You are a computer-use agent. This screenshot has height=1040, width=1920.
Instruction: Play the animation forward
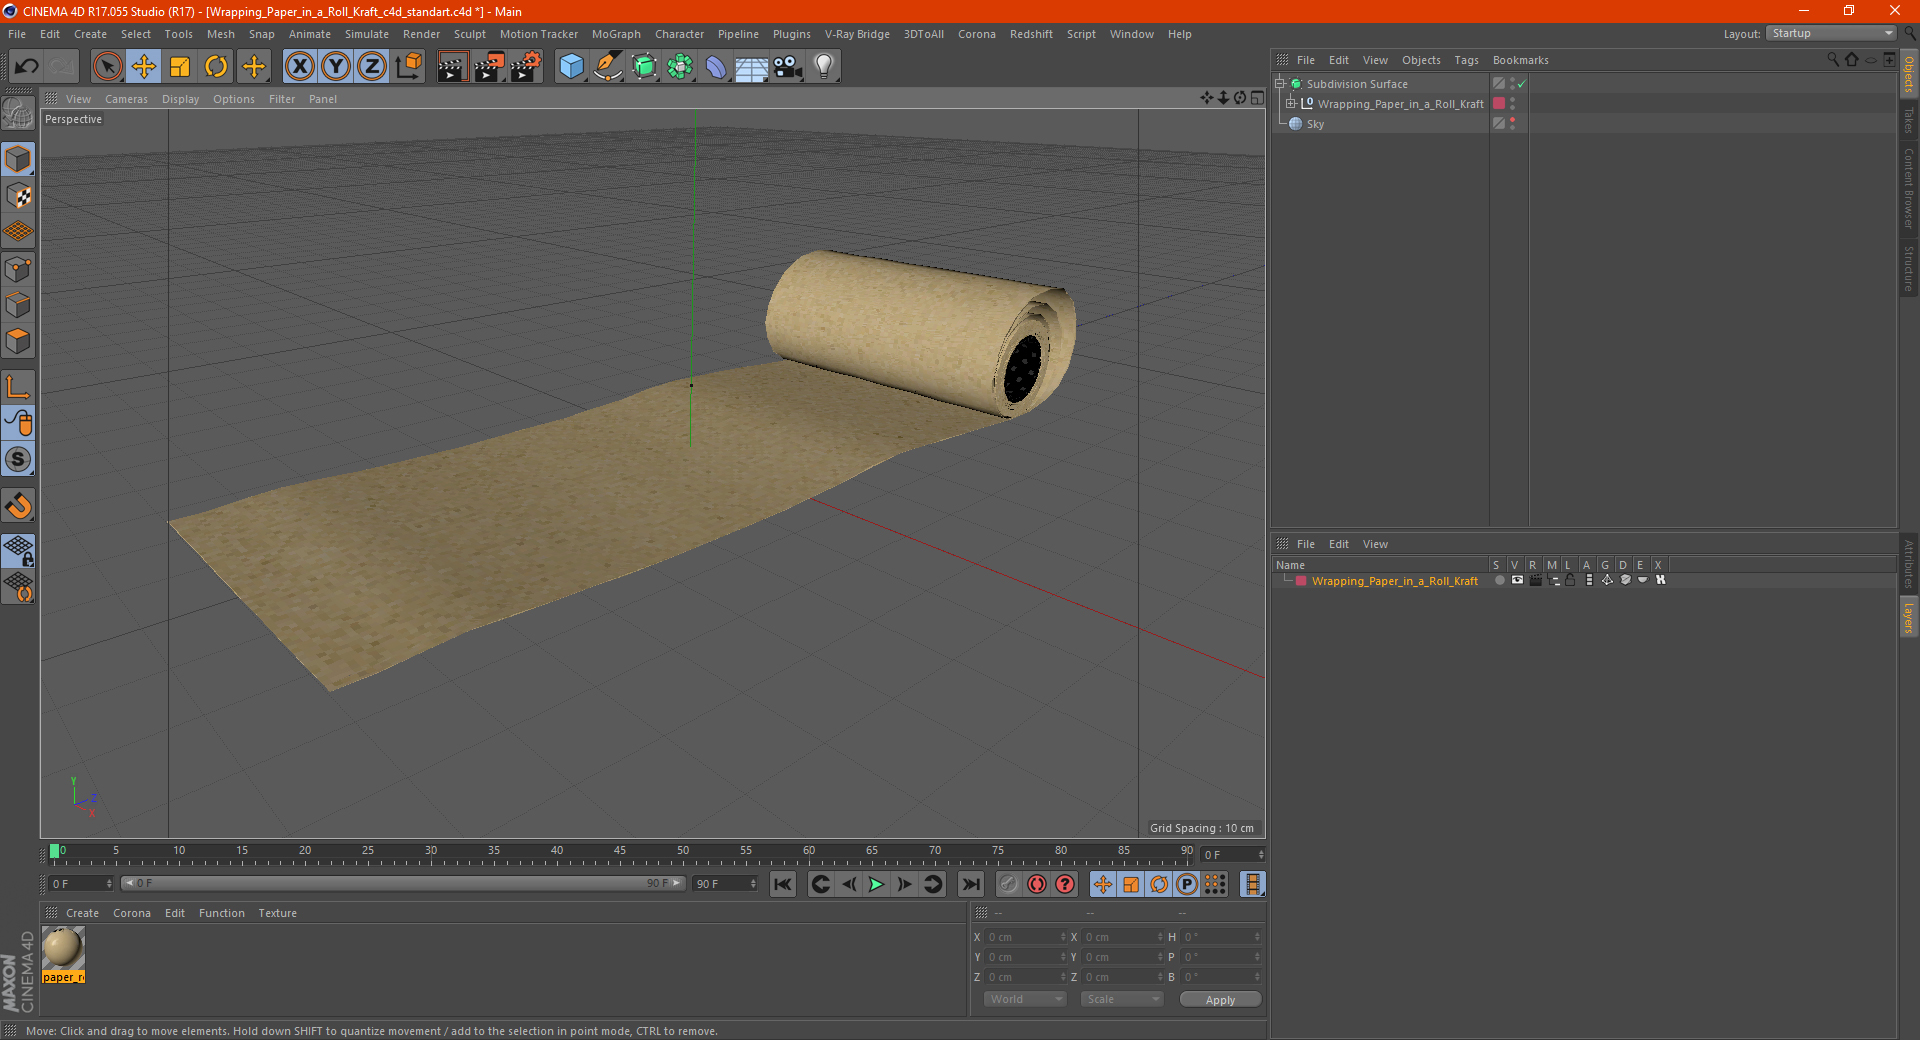click(876, 884)
